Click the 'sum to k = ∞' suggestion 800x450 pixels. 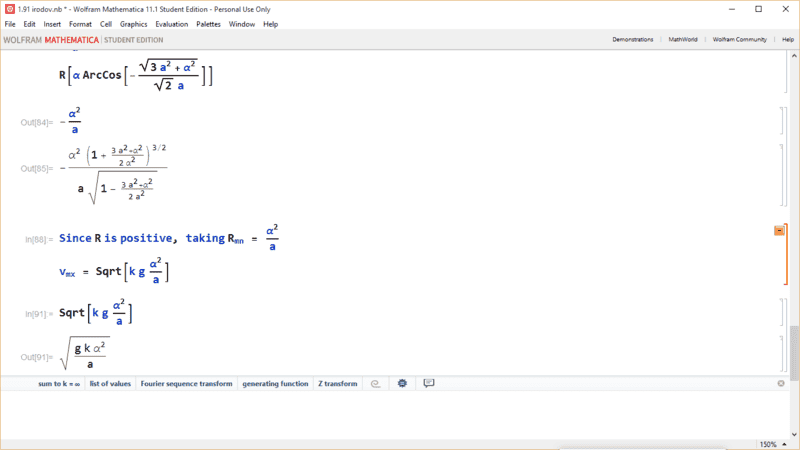tap(59, 383)
